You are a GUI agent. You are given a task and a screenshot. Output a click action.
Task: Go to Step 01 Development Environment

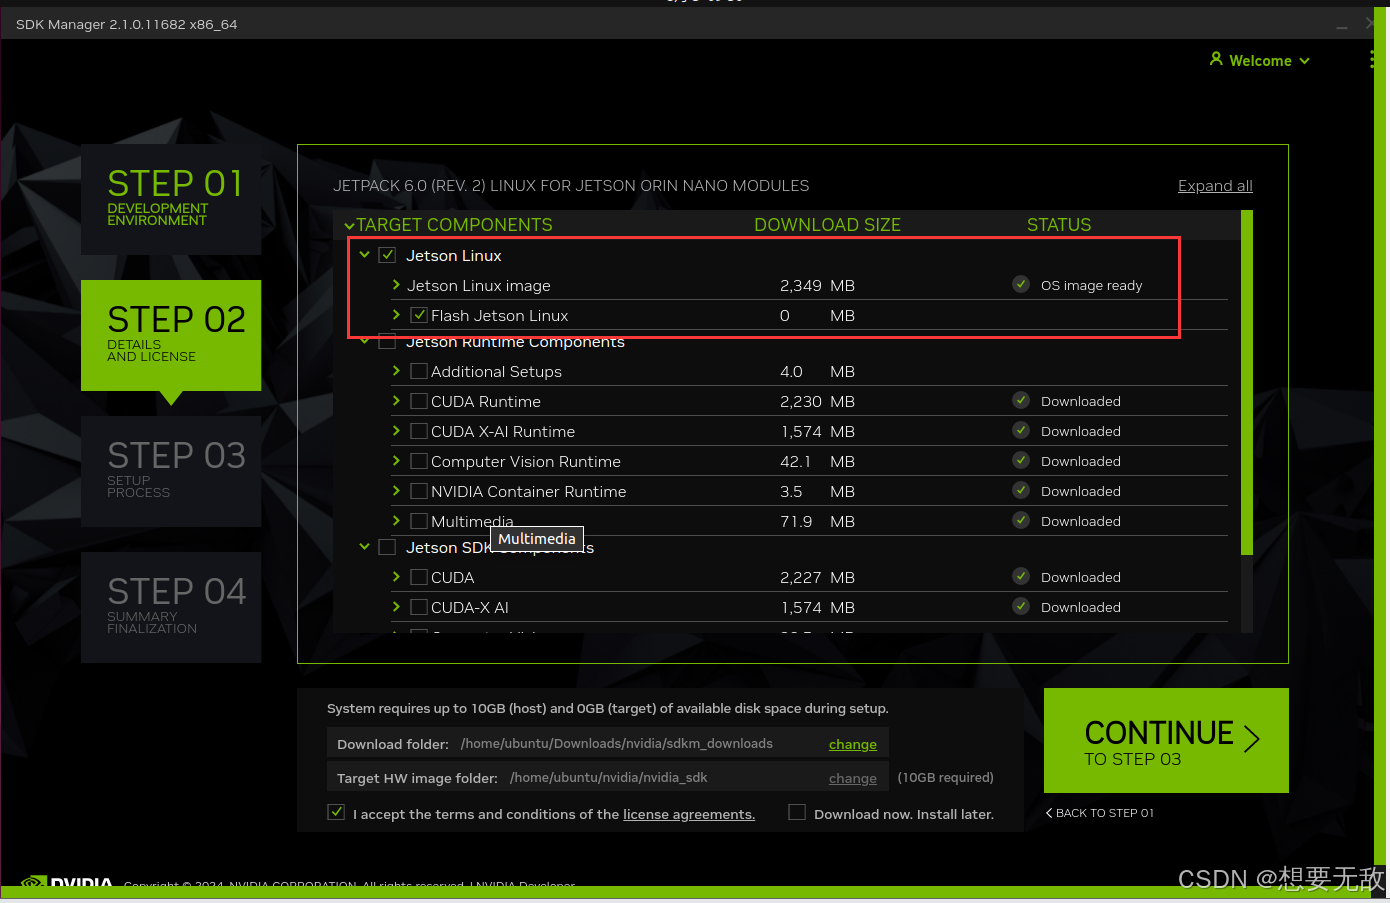tap(171, 199)
